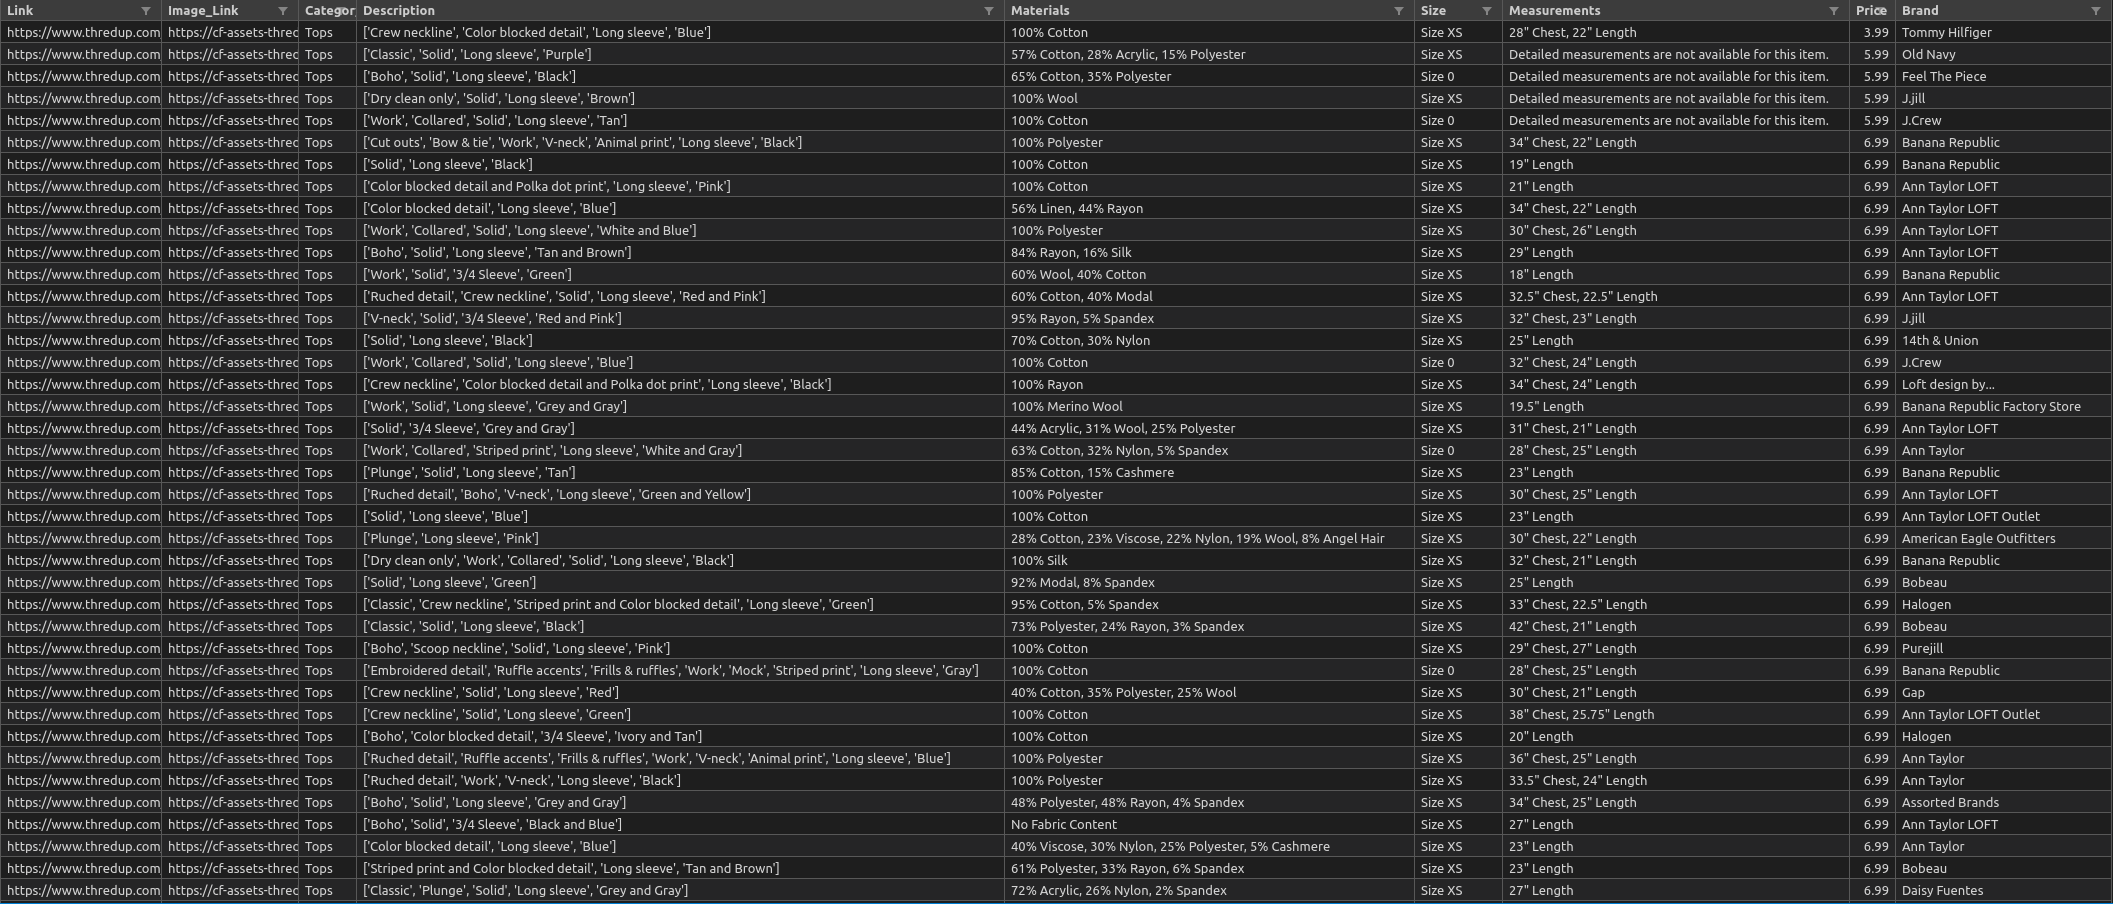2113x904 pixels.
Task: Select the 'No Fabric Content' cell
Action: [1209, 825]
